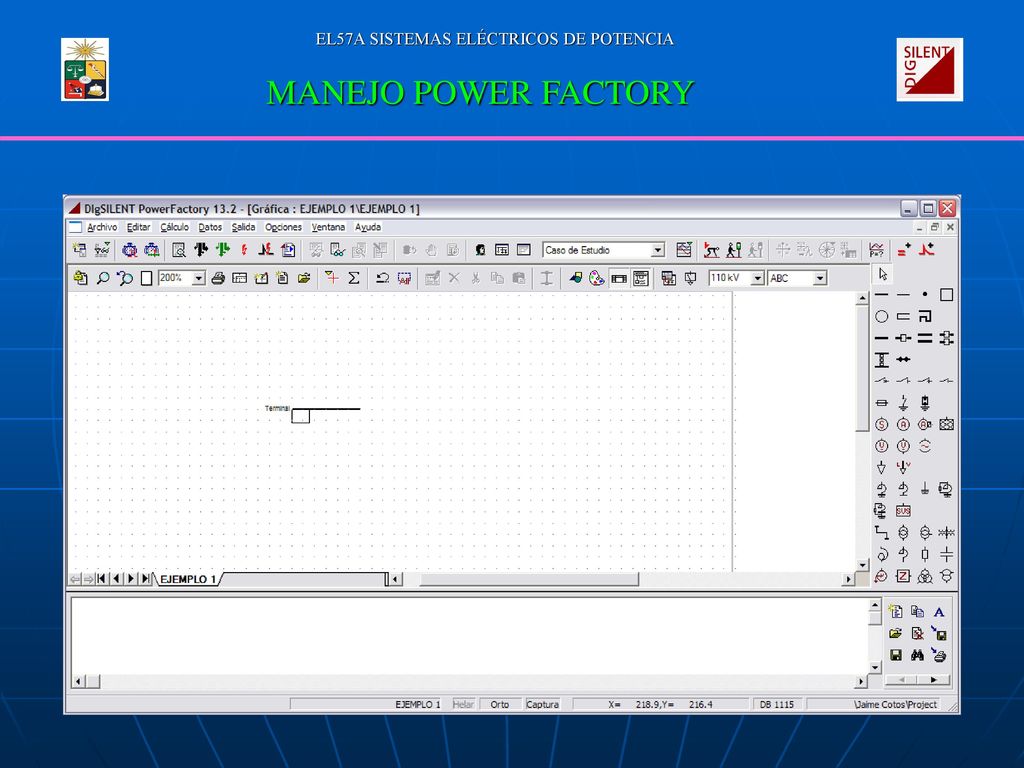The height and width of the screenshot is (768, 1024).
Task: Click the magnifier zoom-in icon
Action: 103,278
